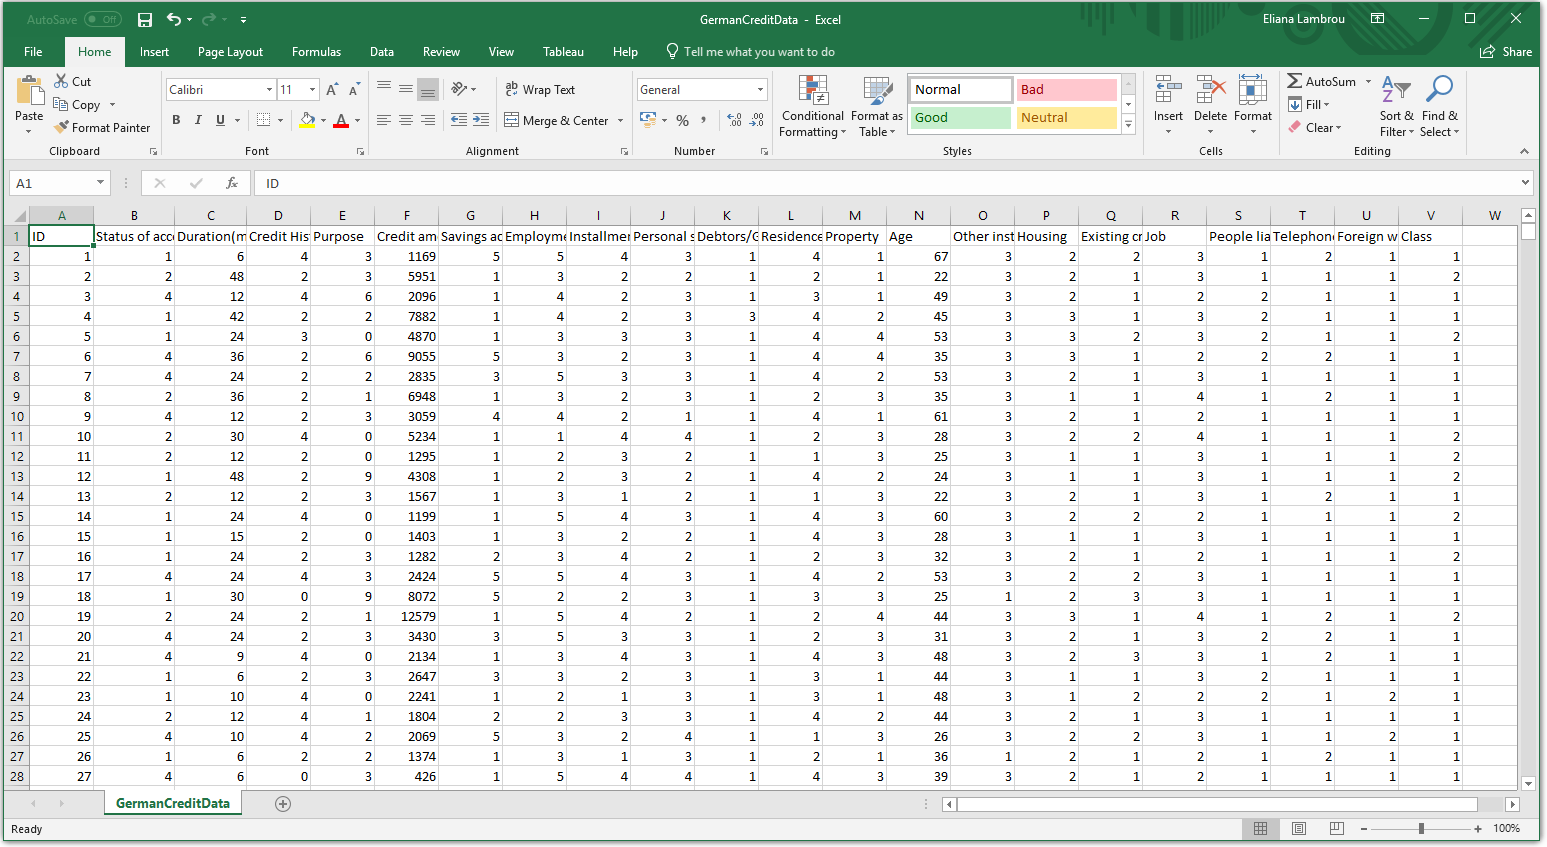Switch to the Formulas tab

[x=316, y=52]
